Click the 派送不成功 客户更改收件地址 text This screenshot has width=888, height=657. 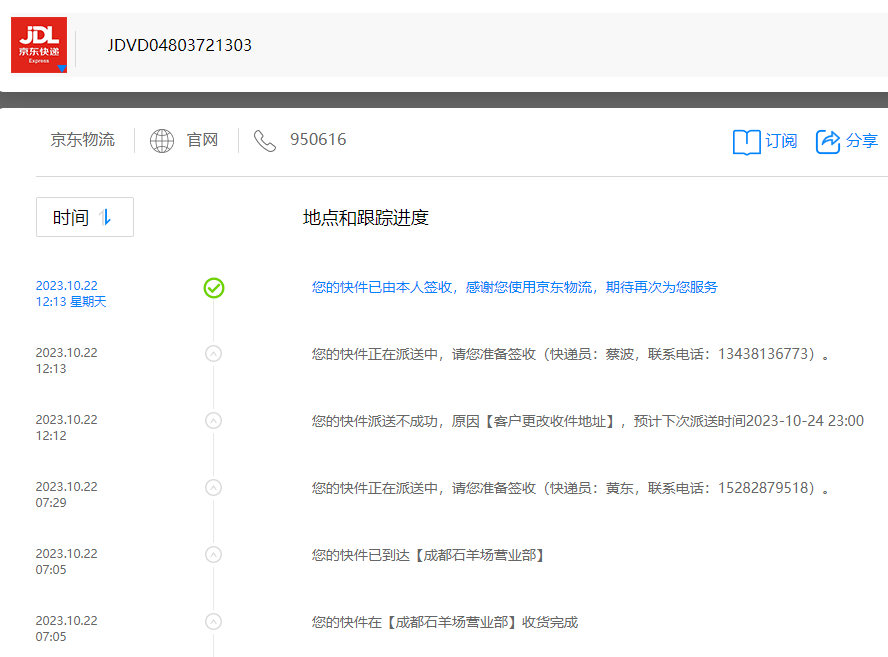click(x=587, y=421)
